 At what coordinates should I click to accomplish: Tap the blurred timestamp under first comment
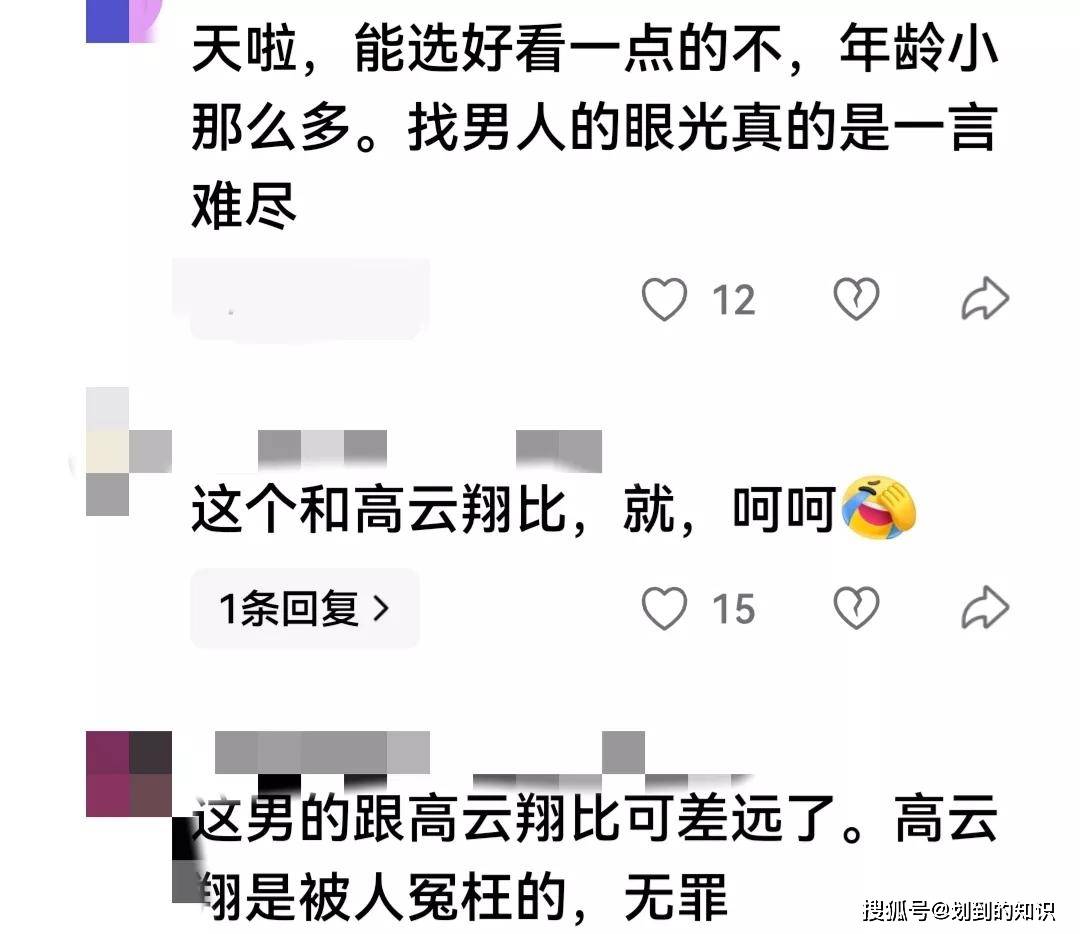pyautogui.click(x=301, y=300)
